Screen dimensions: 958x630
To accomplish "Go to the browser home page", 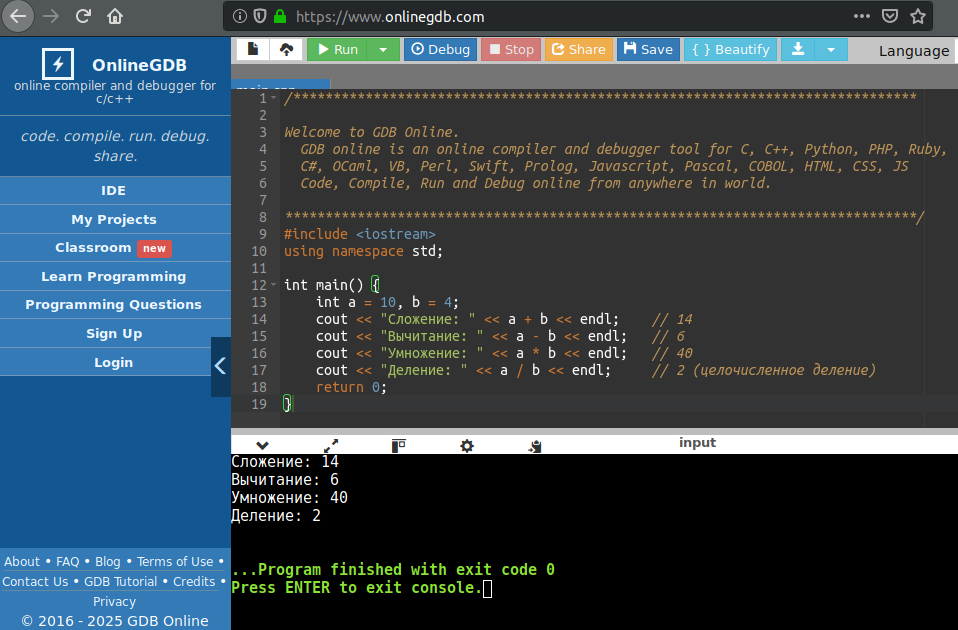I will tap(115, 16).
